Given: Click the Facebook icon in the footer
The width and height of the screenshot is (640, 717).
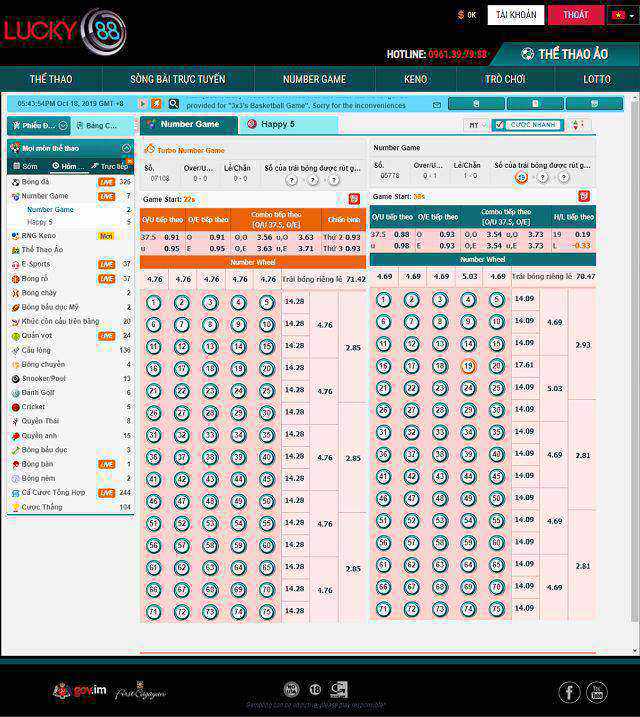Looking at the screenshot, I should [570, 692].
